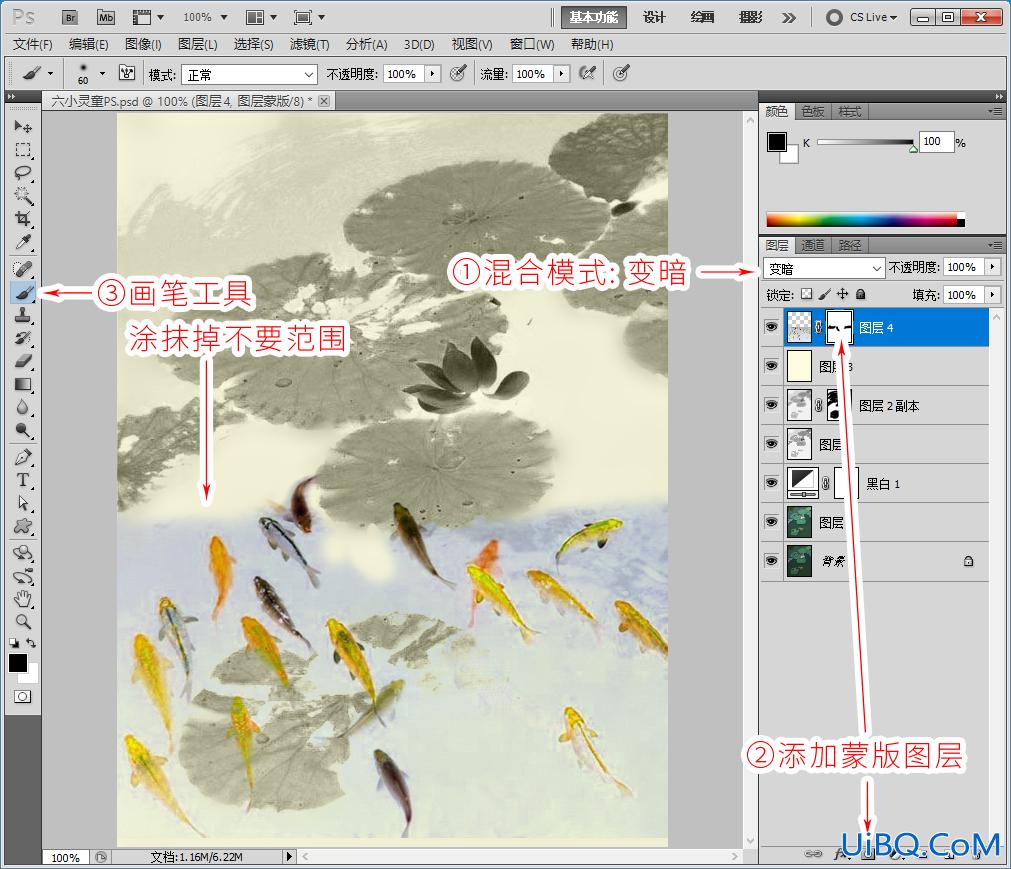This screenshot has height=869, width=1011.
Task: Launch Adobe Bridge from top bar
Action: (71, 17)
